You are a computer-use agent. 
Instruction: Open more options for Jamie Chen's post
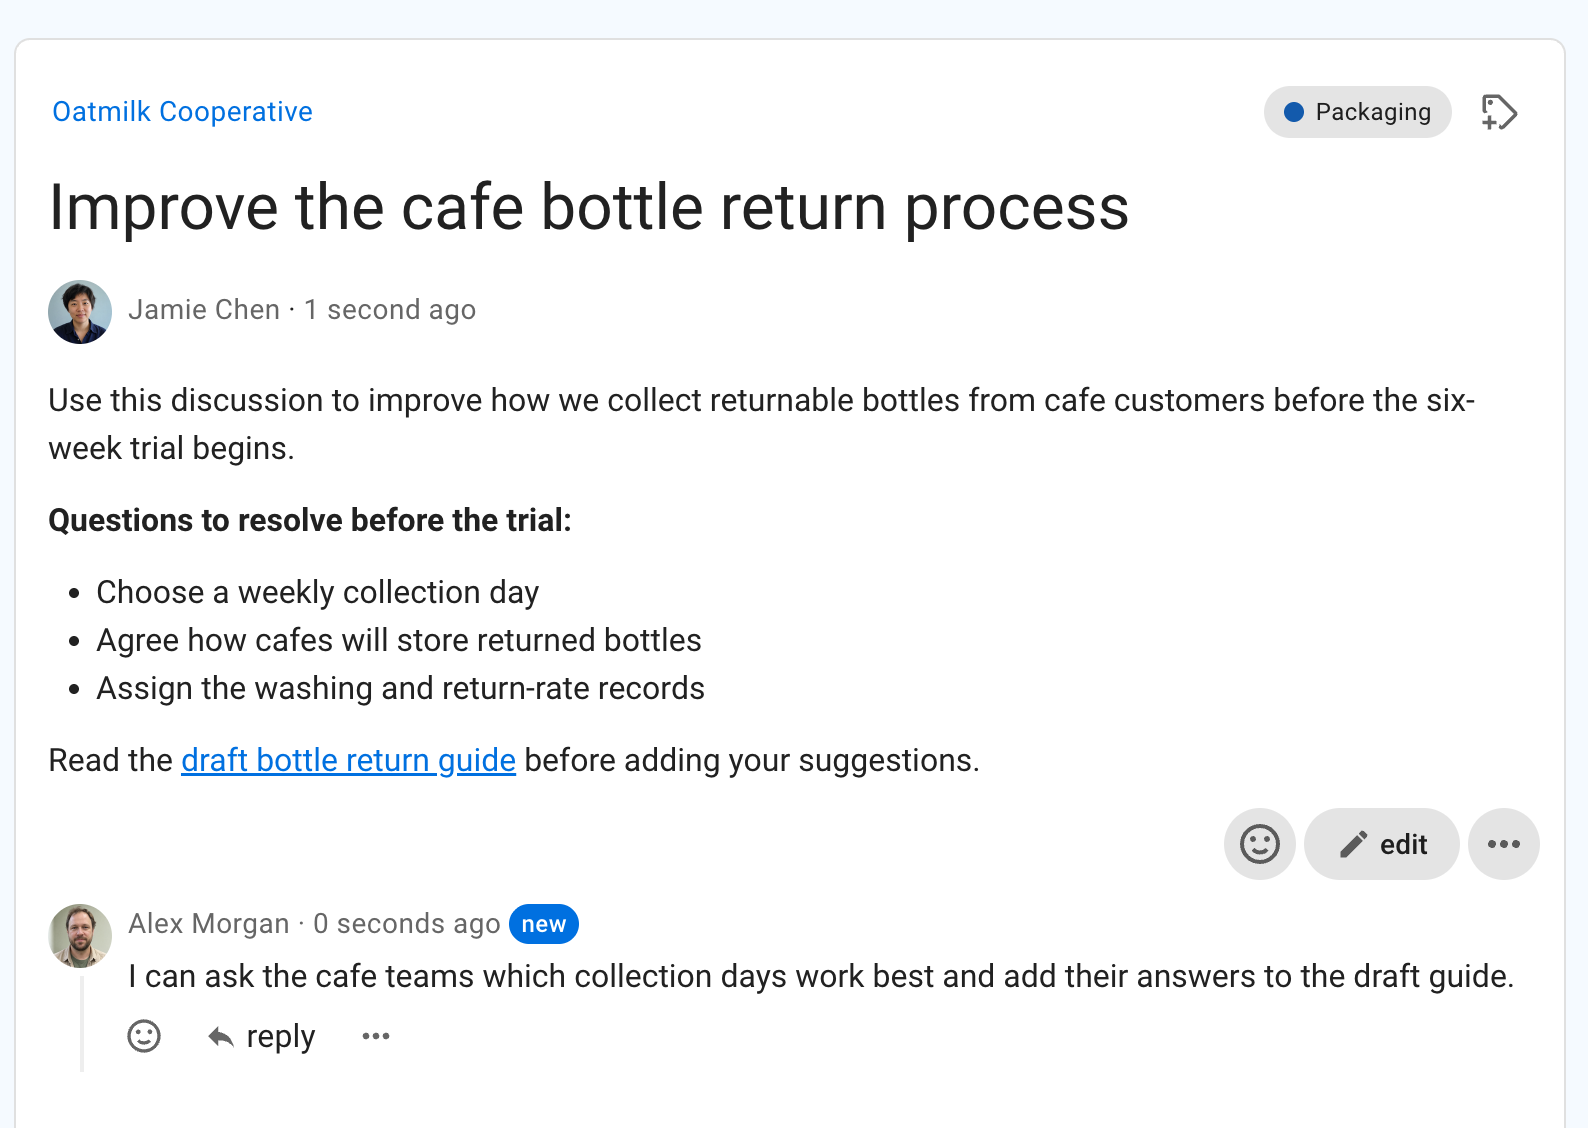(1504, 844)
